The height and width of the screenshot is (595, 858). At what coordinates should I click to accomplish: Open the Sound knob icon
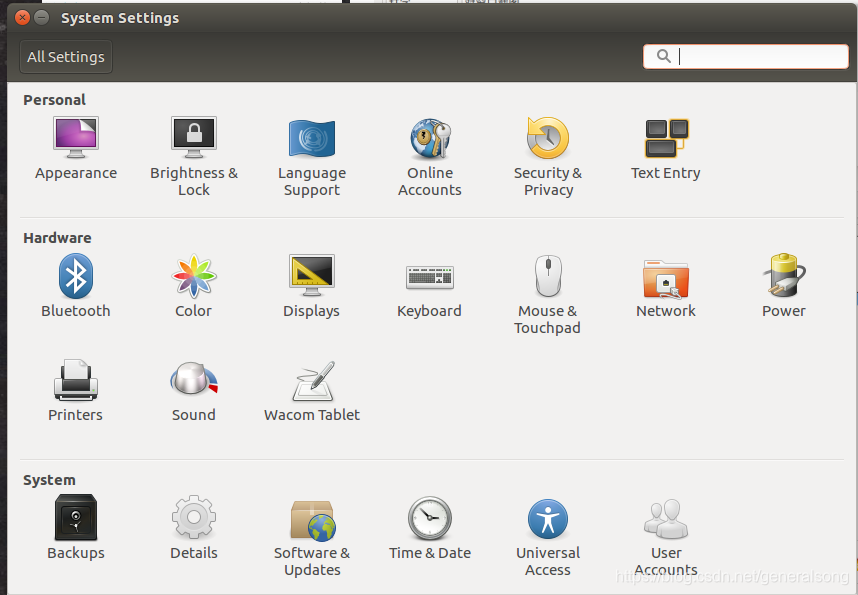pos(194,378)
